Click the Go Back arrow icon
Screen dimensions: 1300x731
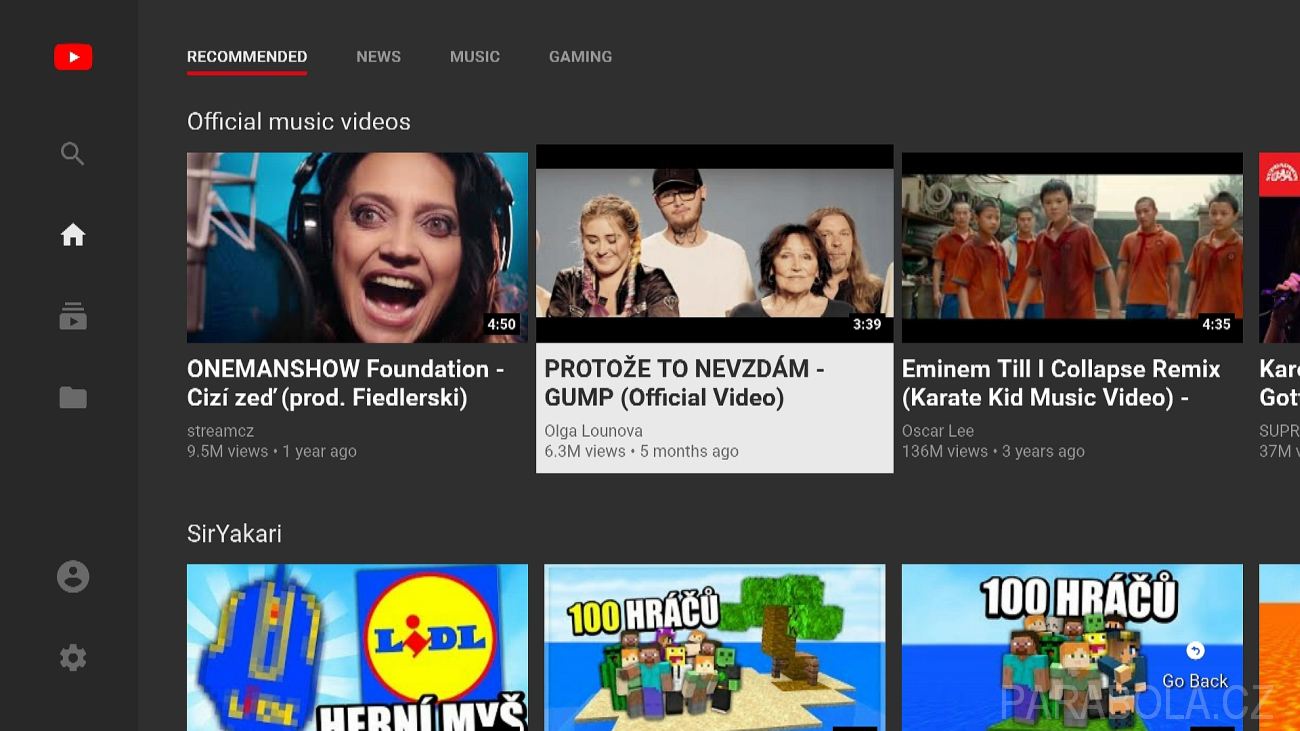tap(1195, 651)
